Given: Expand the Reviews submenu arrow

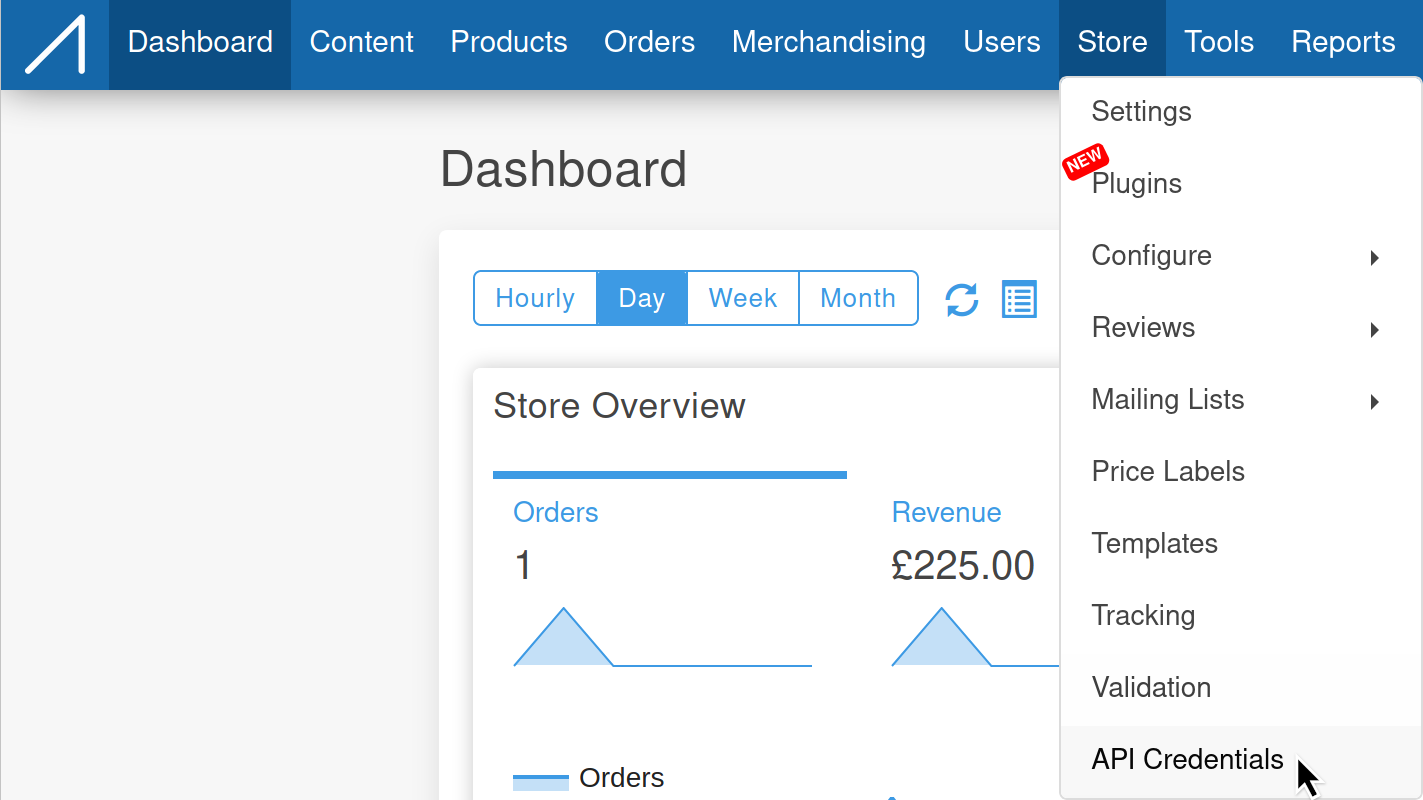Looking at the screenshot, I should point(1375,329).
